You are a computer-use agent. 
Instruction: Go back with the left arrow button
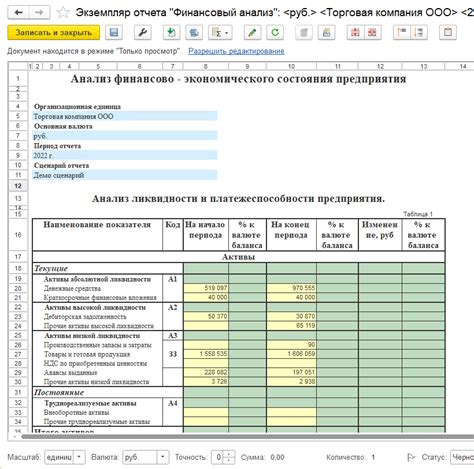coord(19,13)
